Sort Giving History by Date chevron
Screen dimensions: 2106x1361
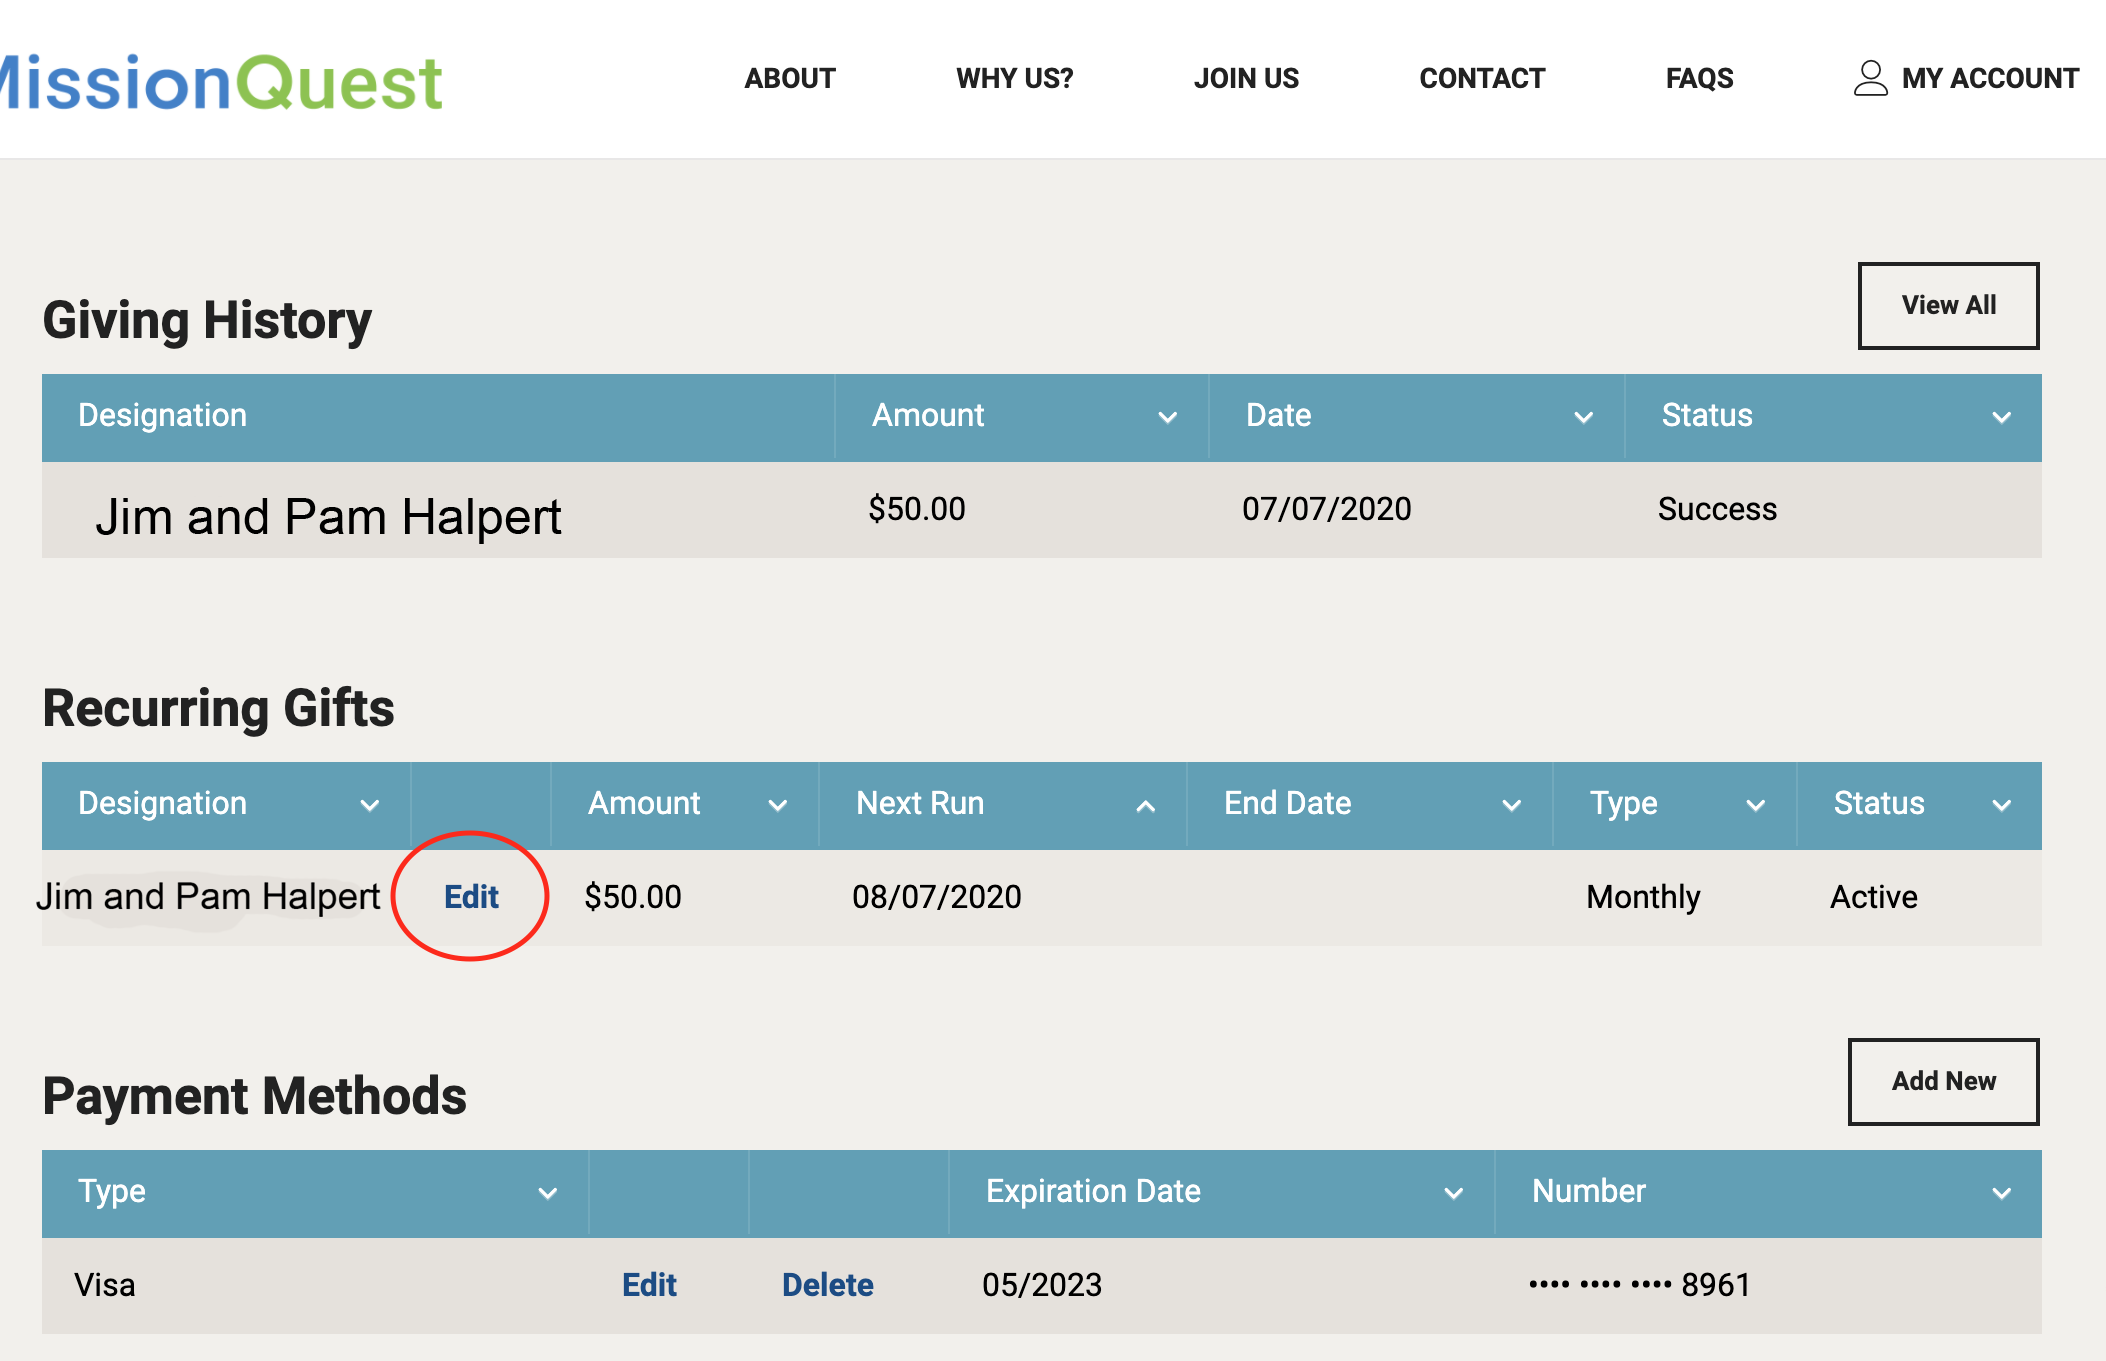[x=1583, y=417]
